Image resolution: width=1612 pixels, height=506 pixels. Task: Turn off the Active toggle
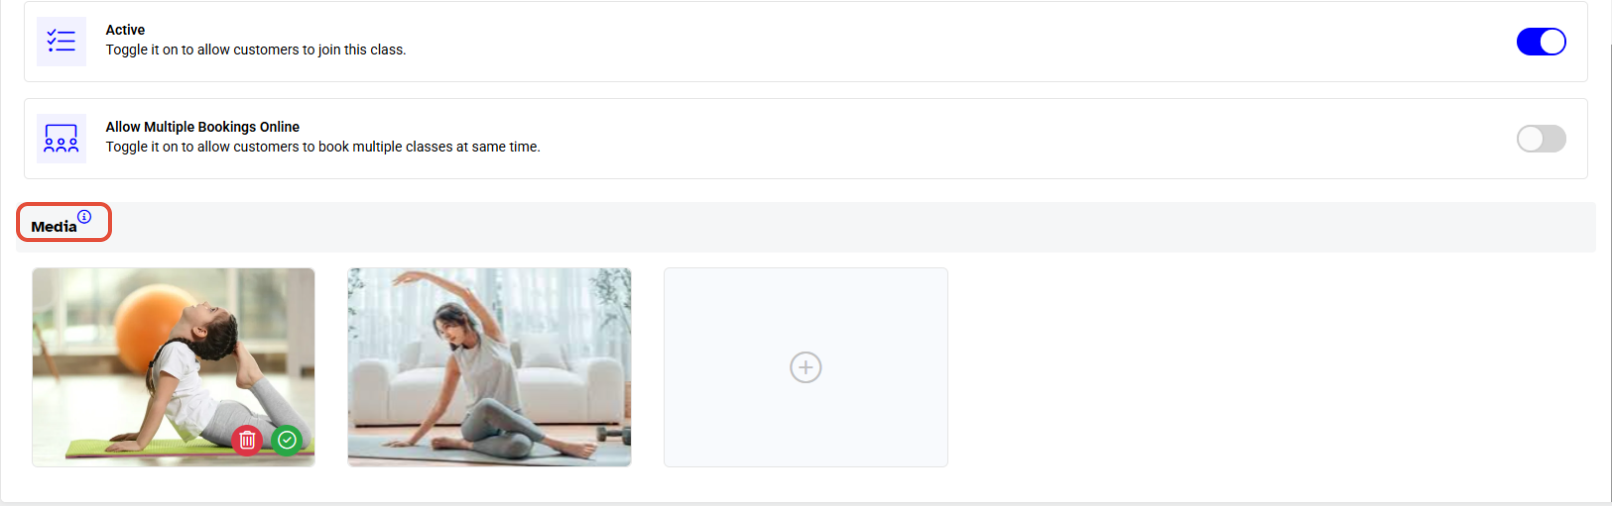coord(1541,41)
